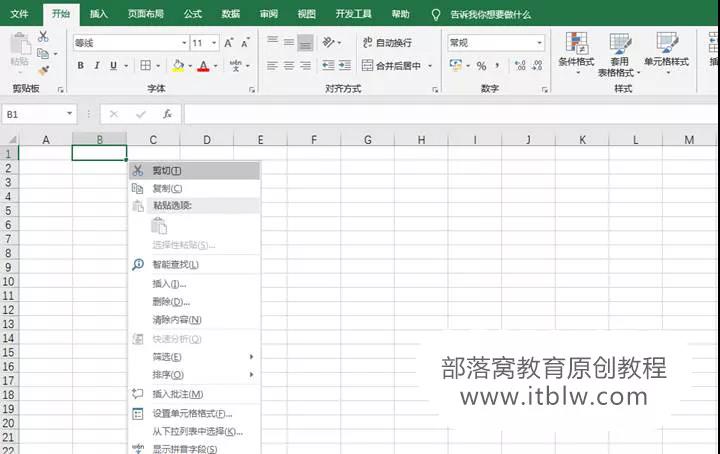Increase indent
This screenshot has width=720, height=454.
[x=345, y=66]
